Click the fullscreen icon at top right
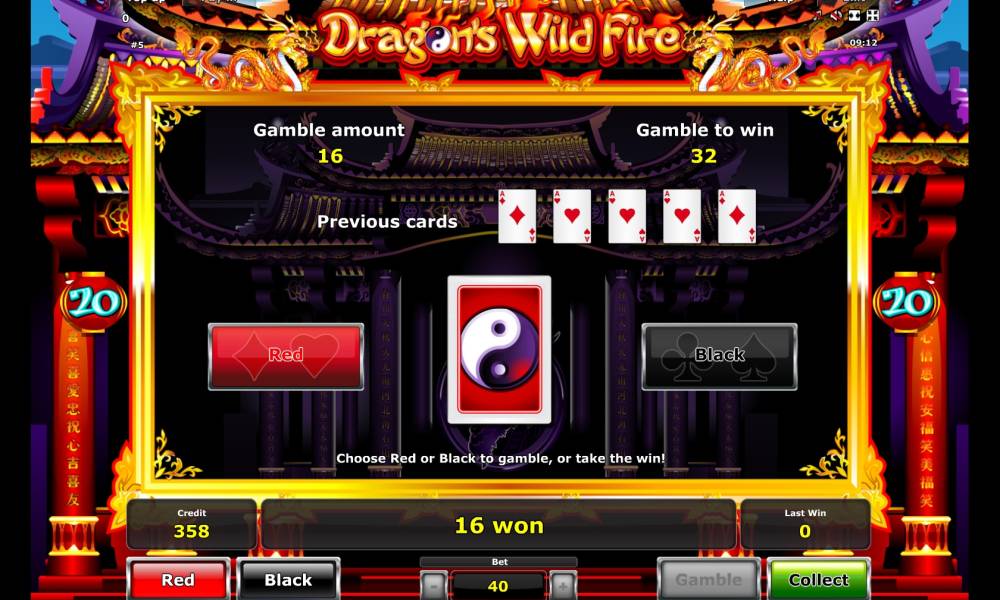This screenshot has height=600, width=1000. (x=854, y=15)
